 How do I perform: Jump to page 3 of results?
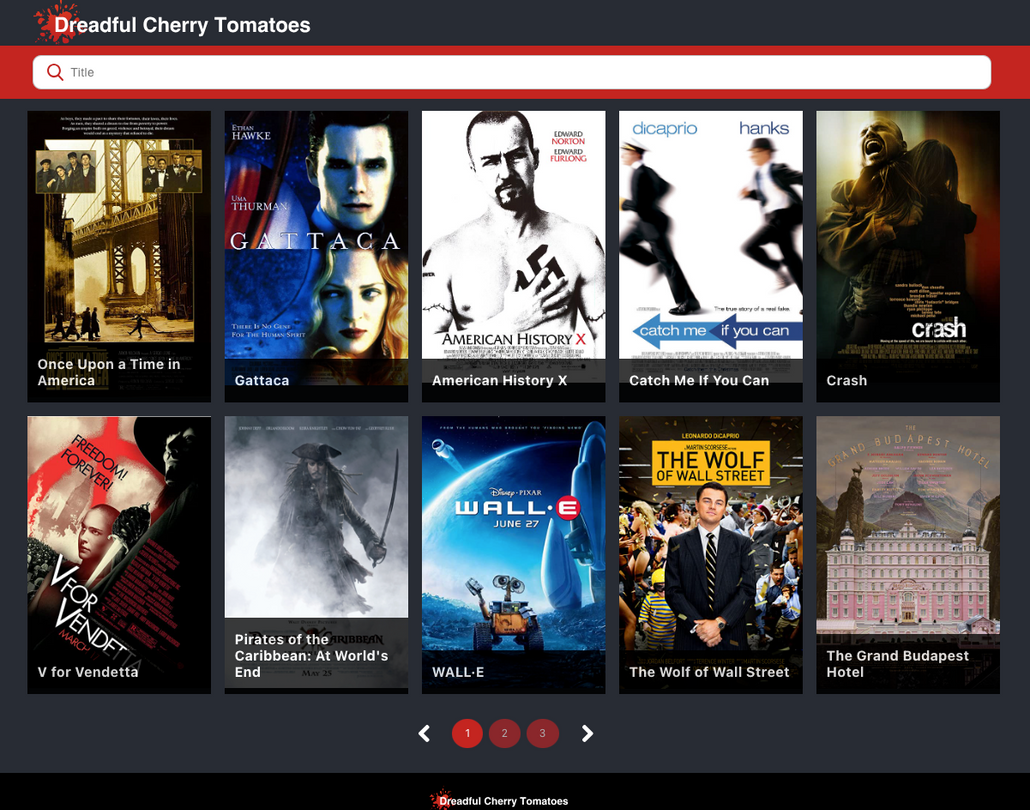coord(542,733)
